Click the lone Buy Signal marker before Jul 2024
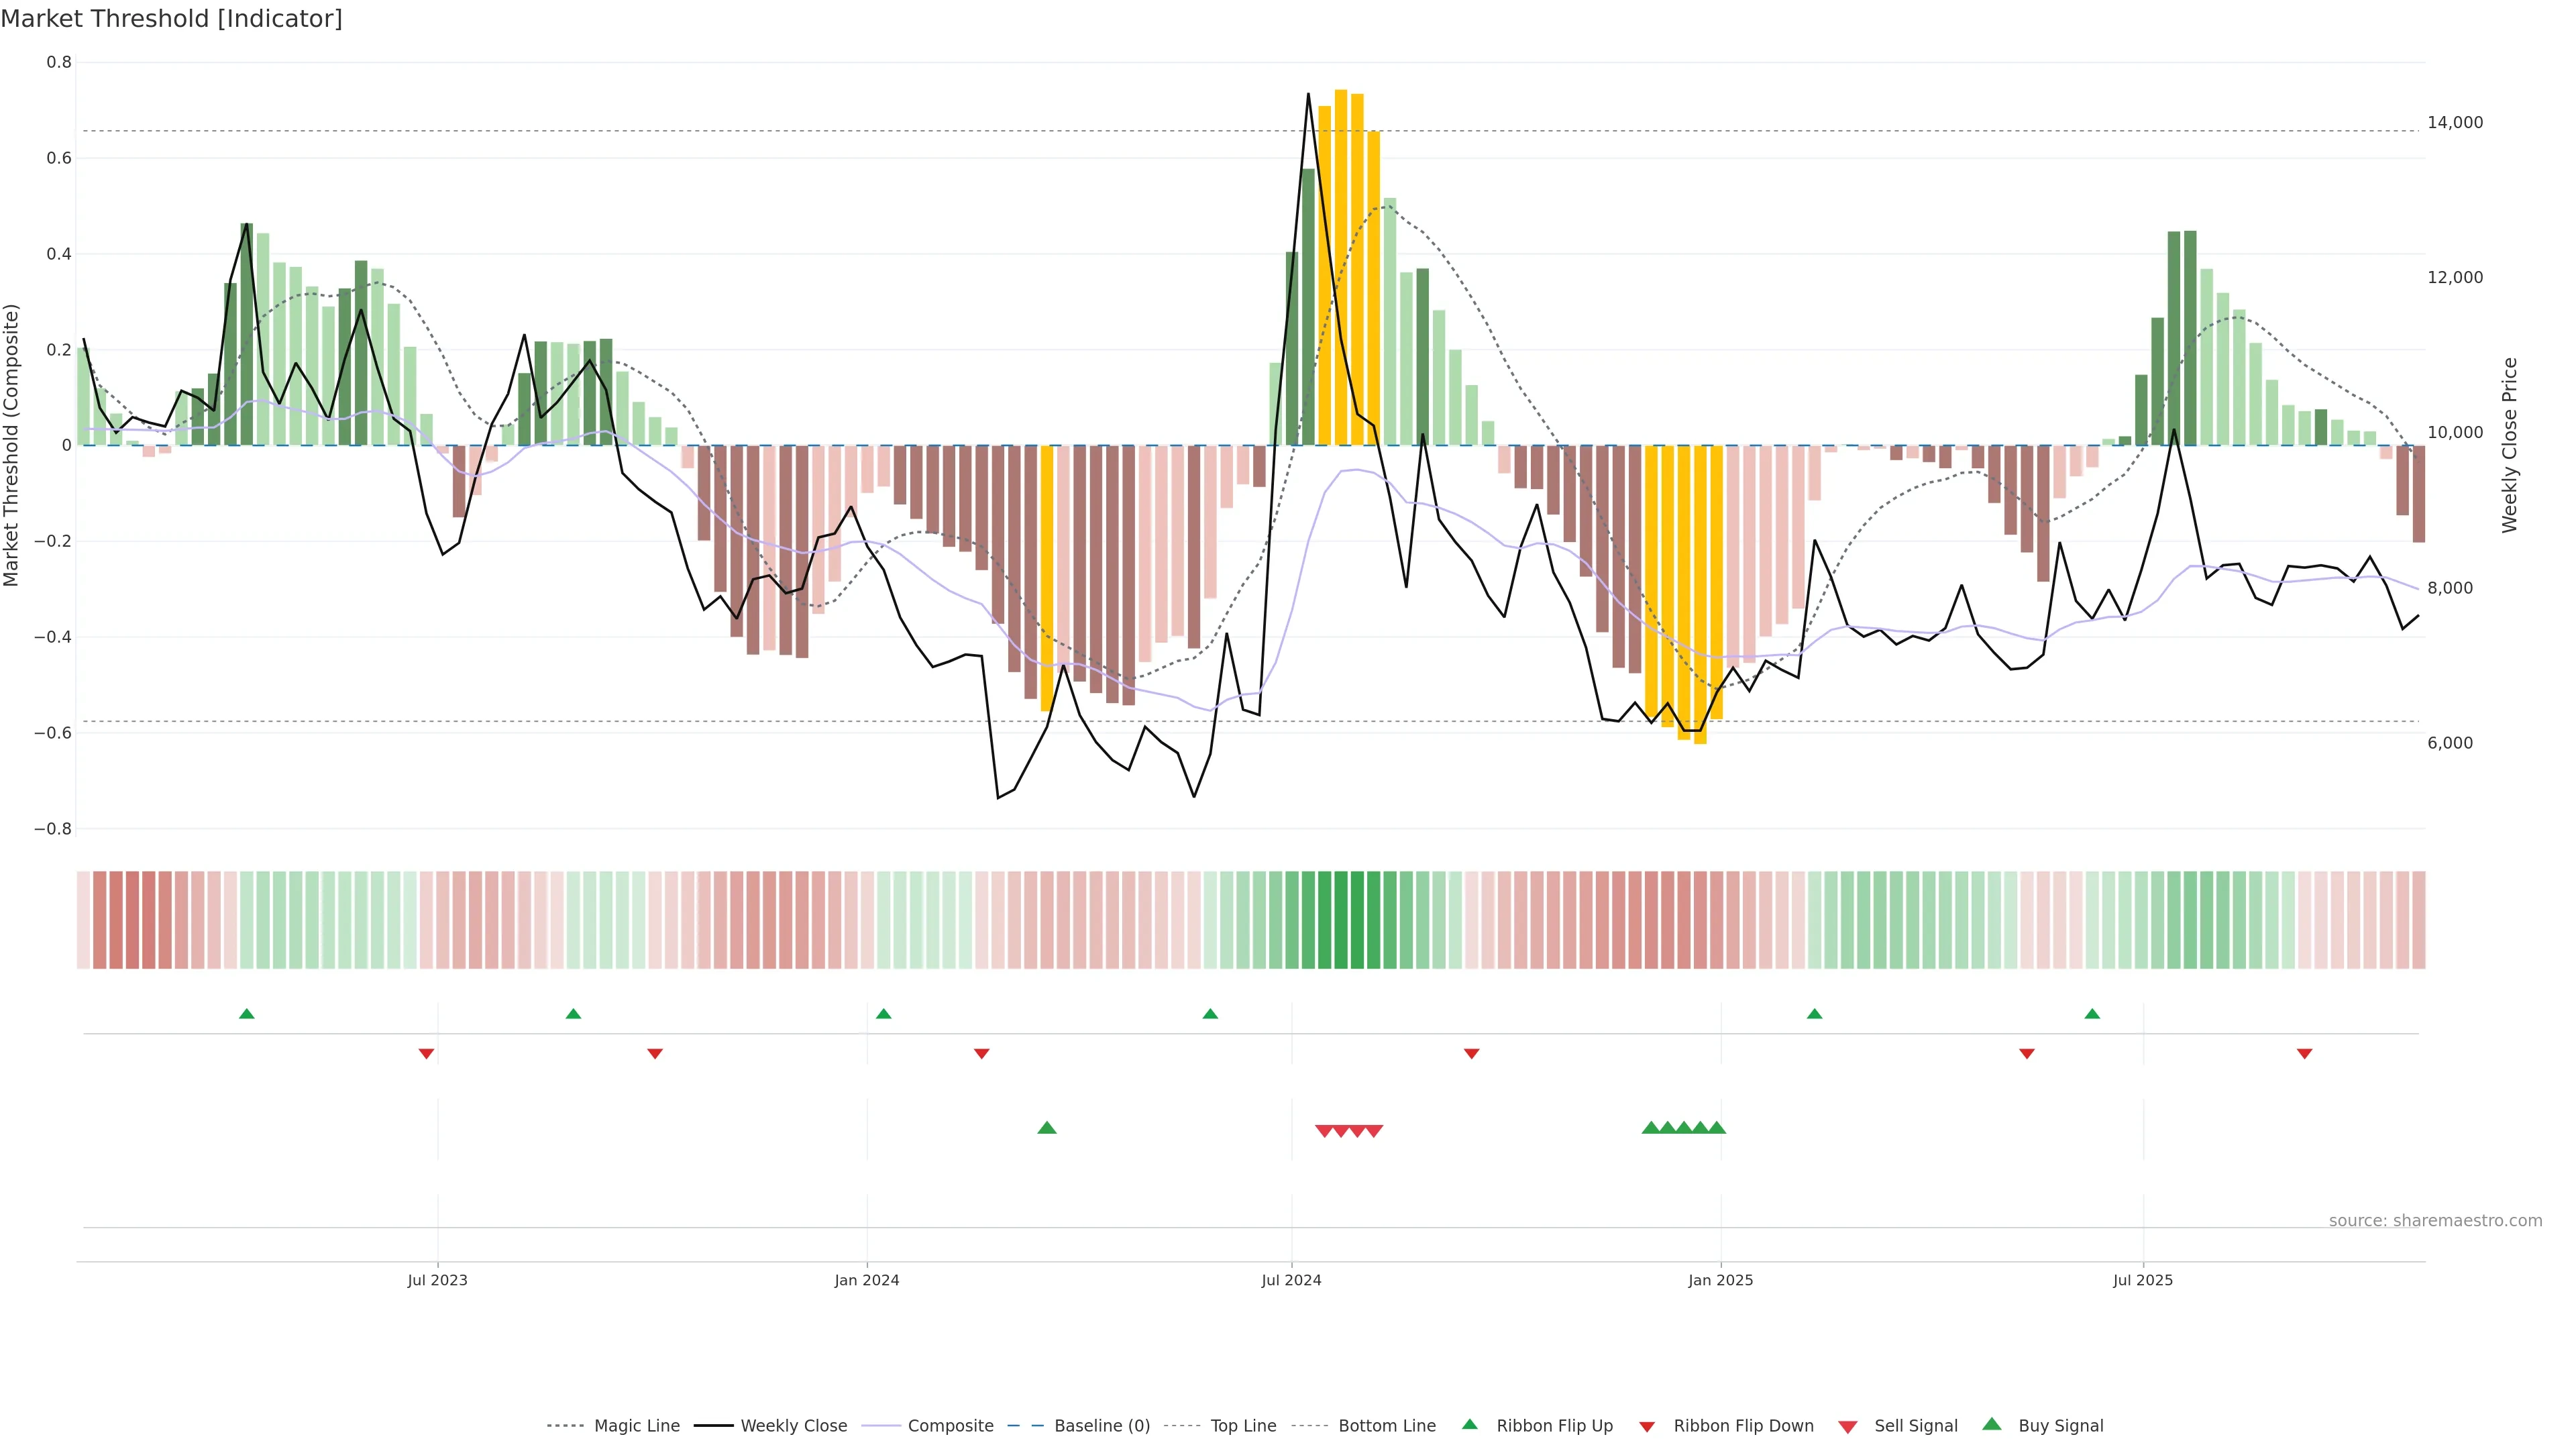2576x1449 pixels. pyautogui.click(x=1047, y=1128)
